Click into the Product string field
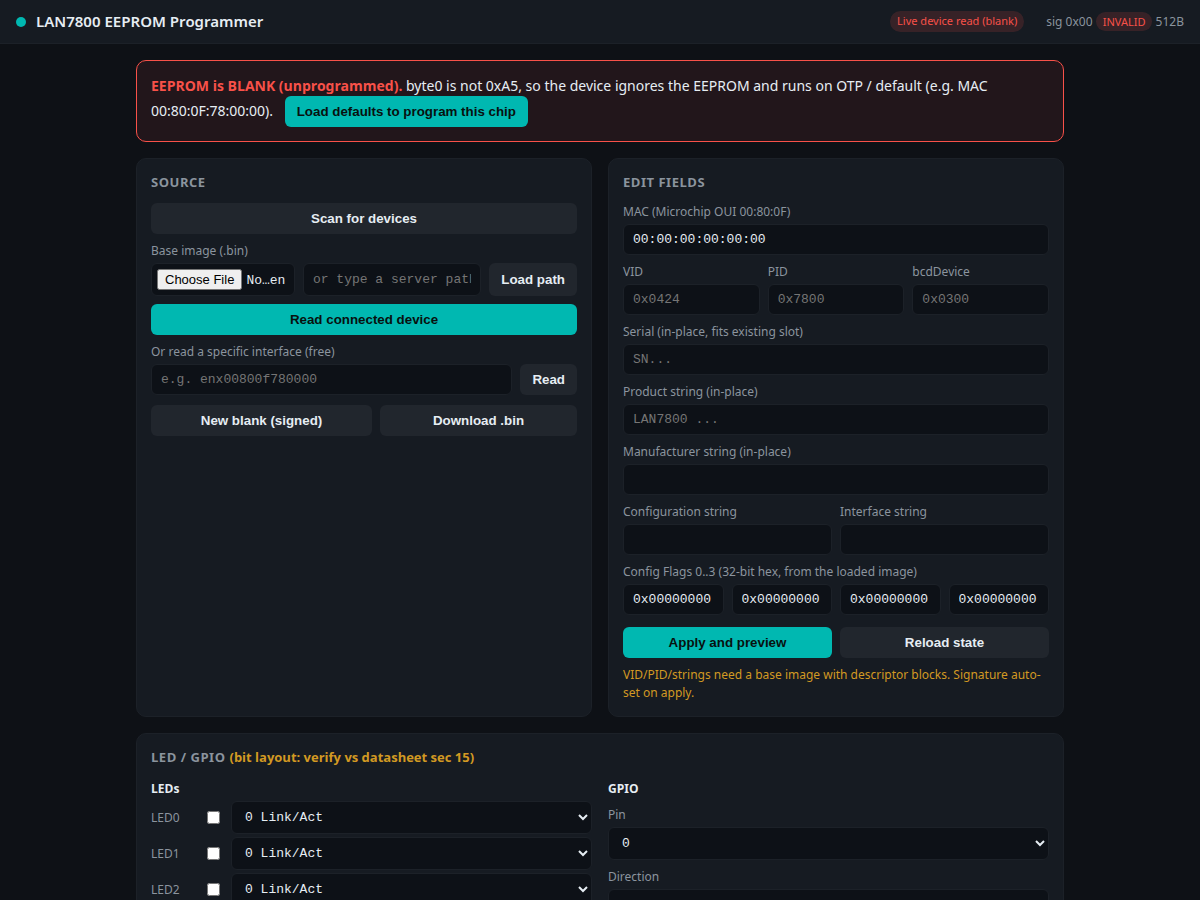Image resolution: width=1200 pixels, height=900 pixels. point(836,419)
